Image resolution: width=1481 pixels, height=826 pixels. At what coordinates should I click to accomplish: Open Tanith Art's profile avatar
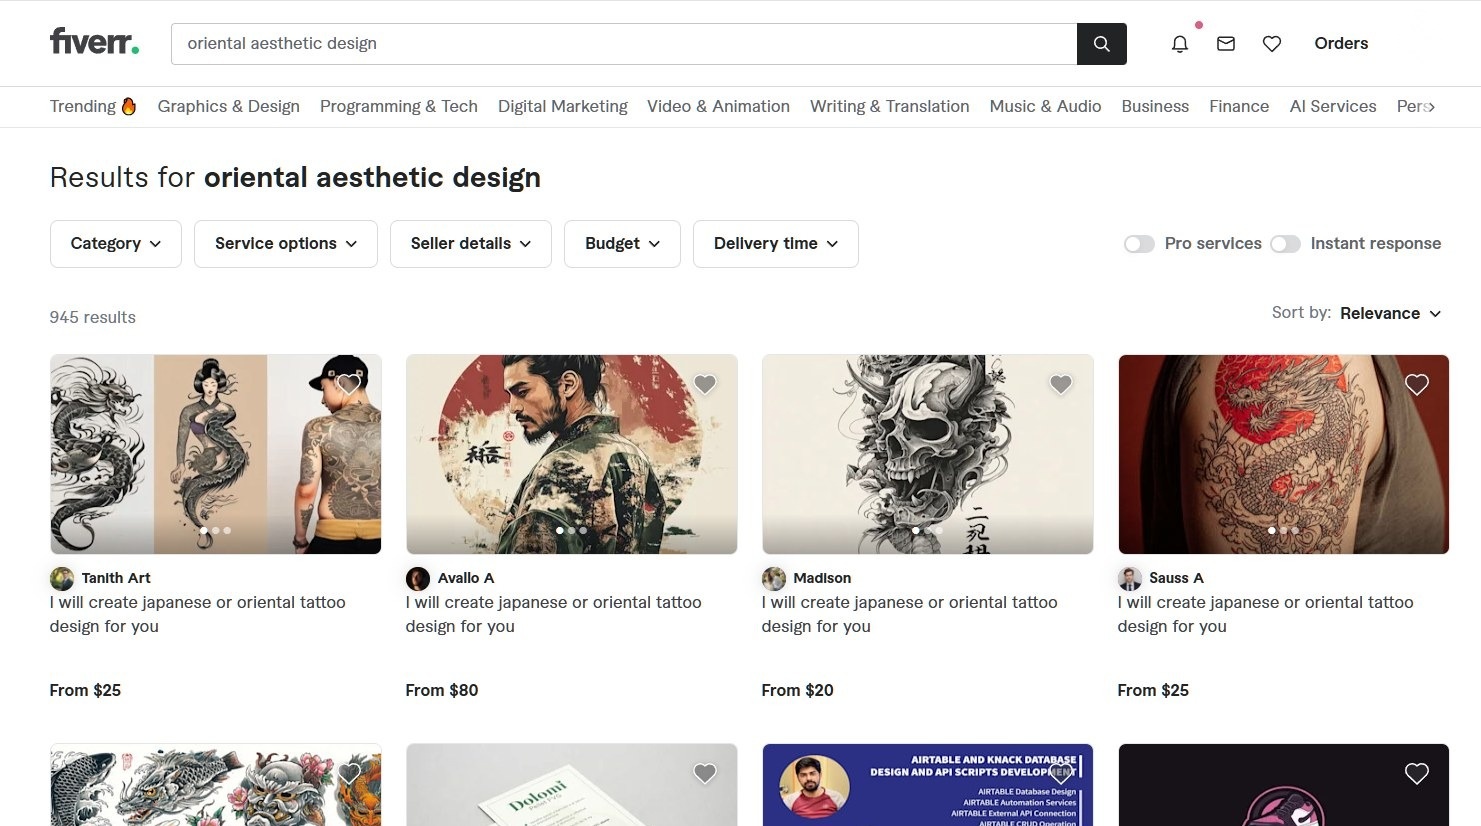62,578
